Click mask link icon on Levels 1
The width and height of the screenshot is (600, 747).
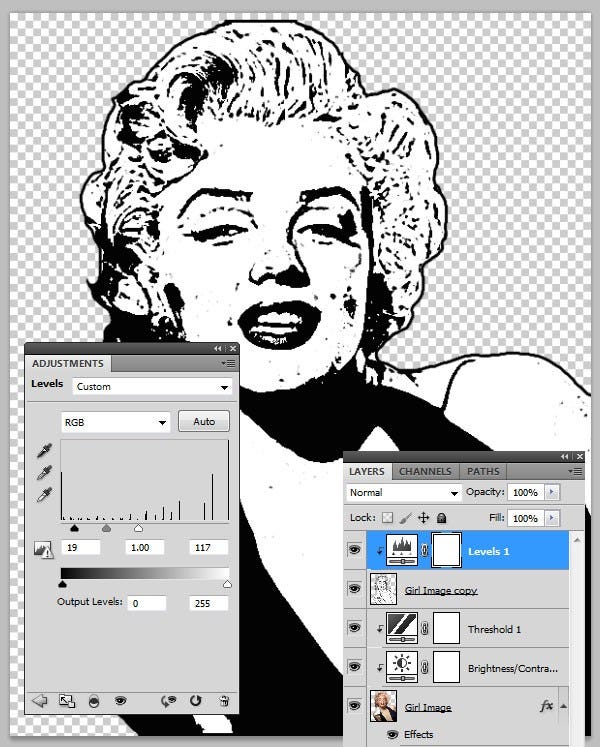click(x=425, y=551)
